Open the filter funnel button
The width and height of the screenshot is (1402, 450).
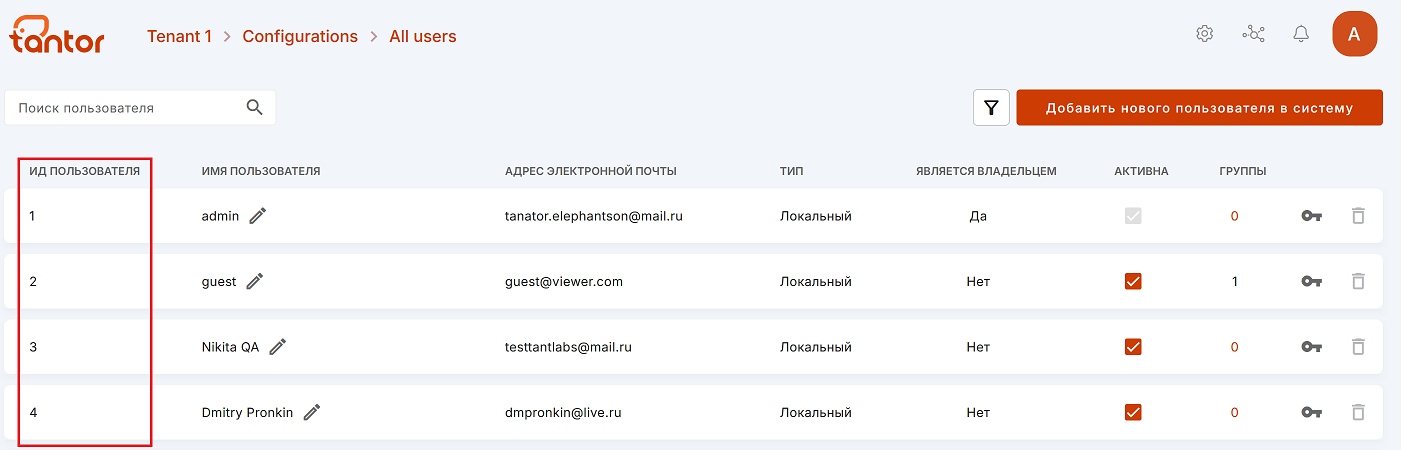991,108
